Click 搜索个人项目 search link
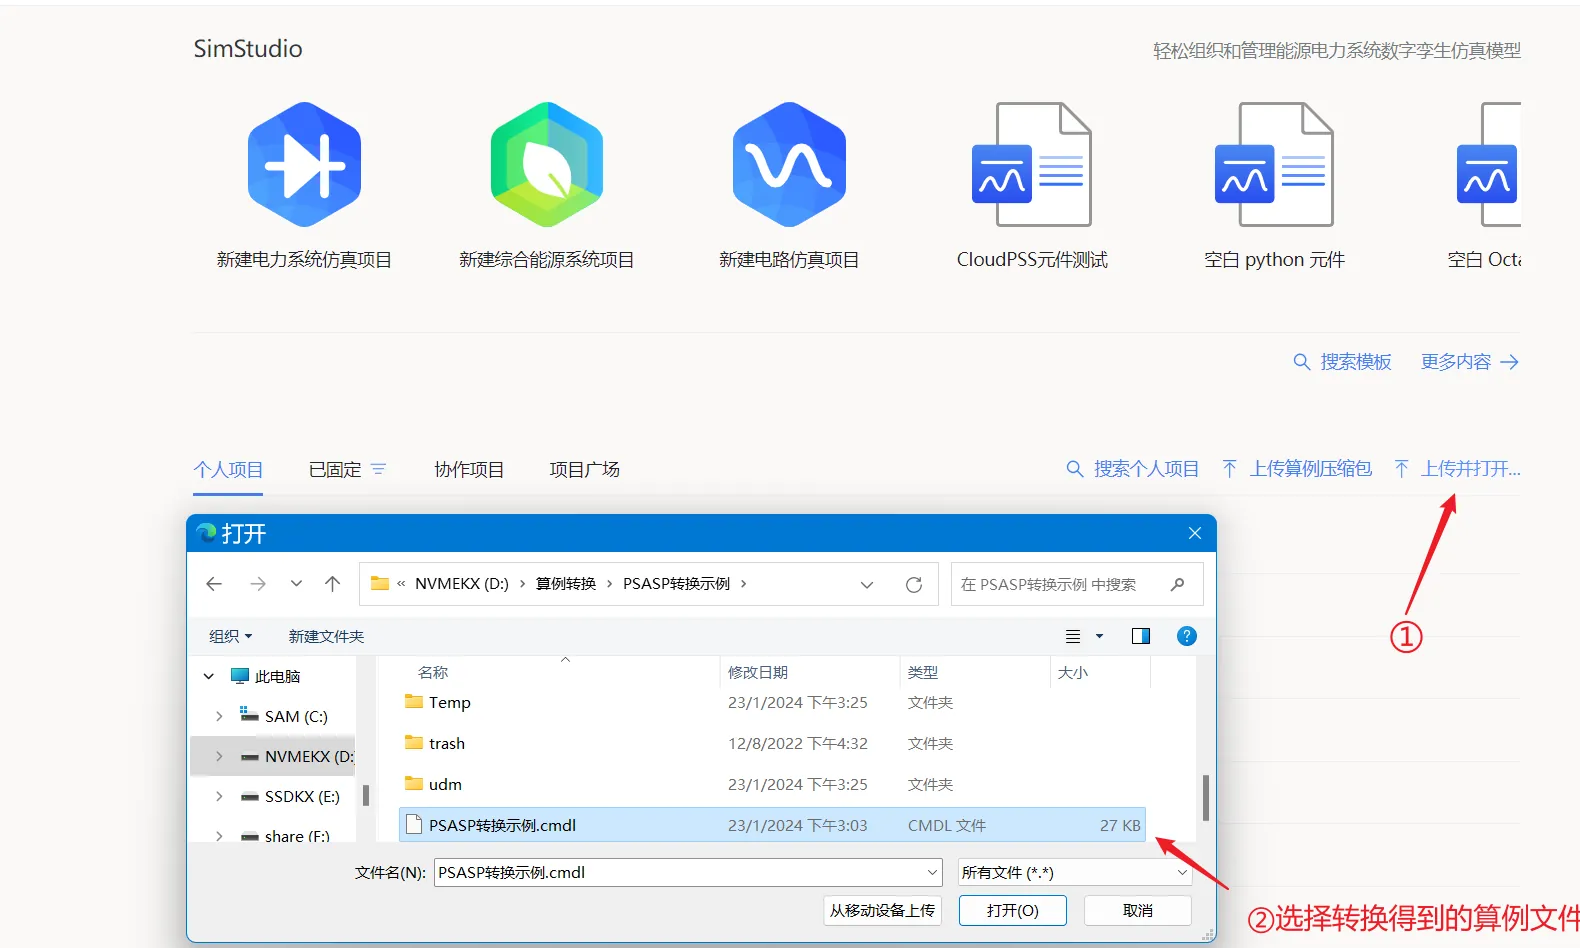1580x948 pixels. [x=1132, y=469]
